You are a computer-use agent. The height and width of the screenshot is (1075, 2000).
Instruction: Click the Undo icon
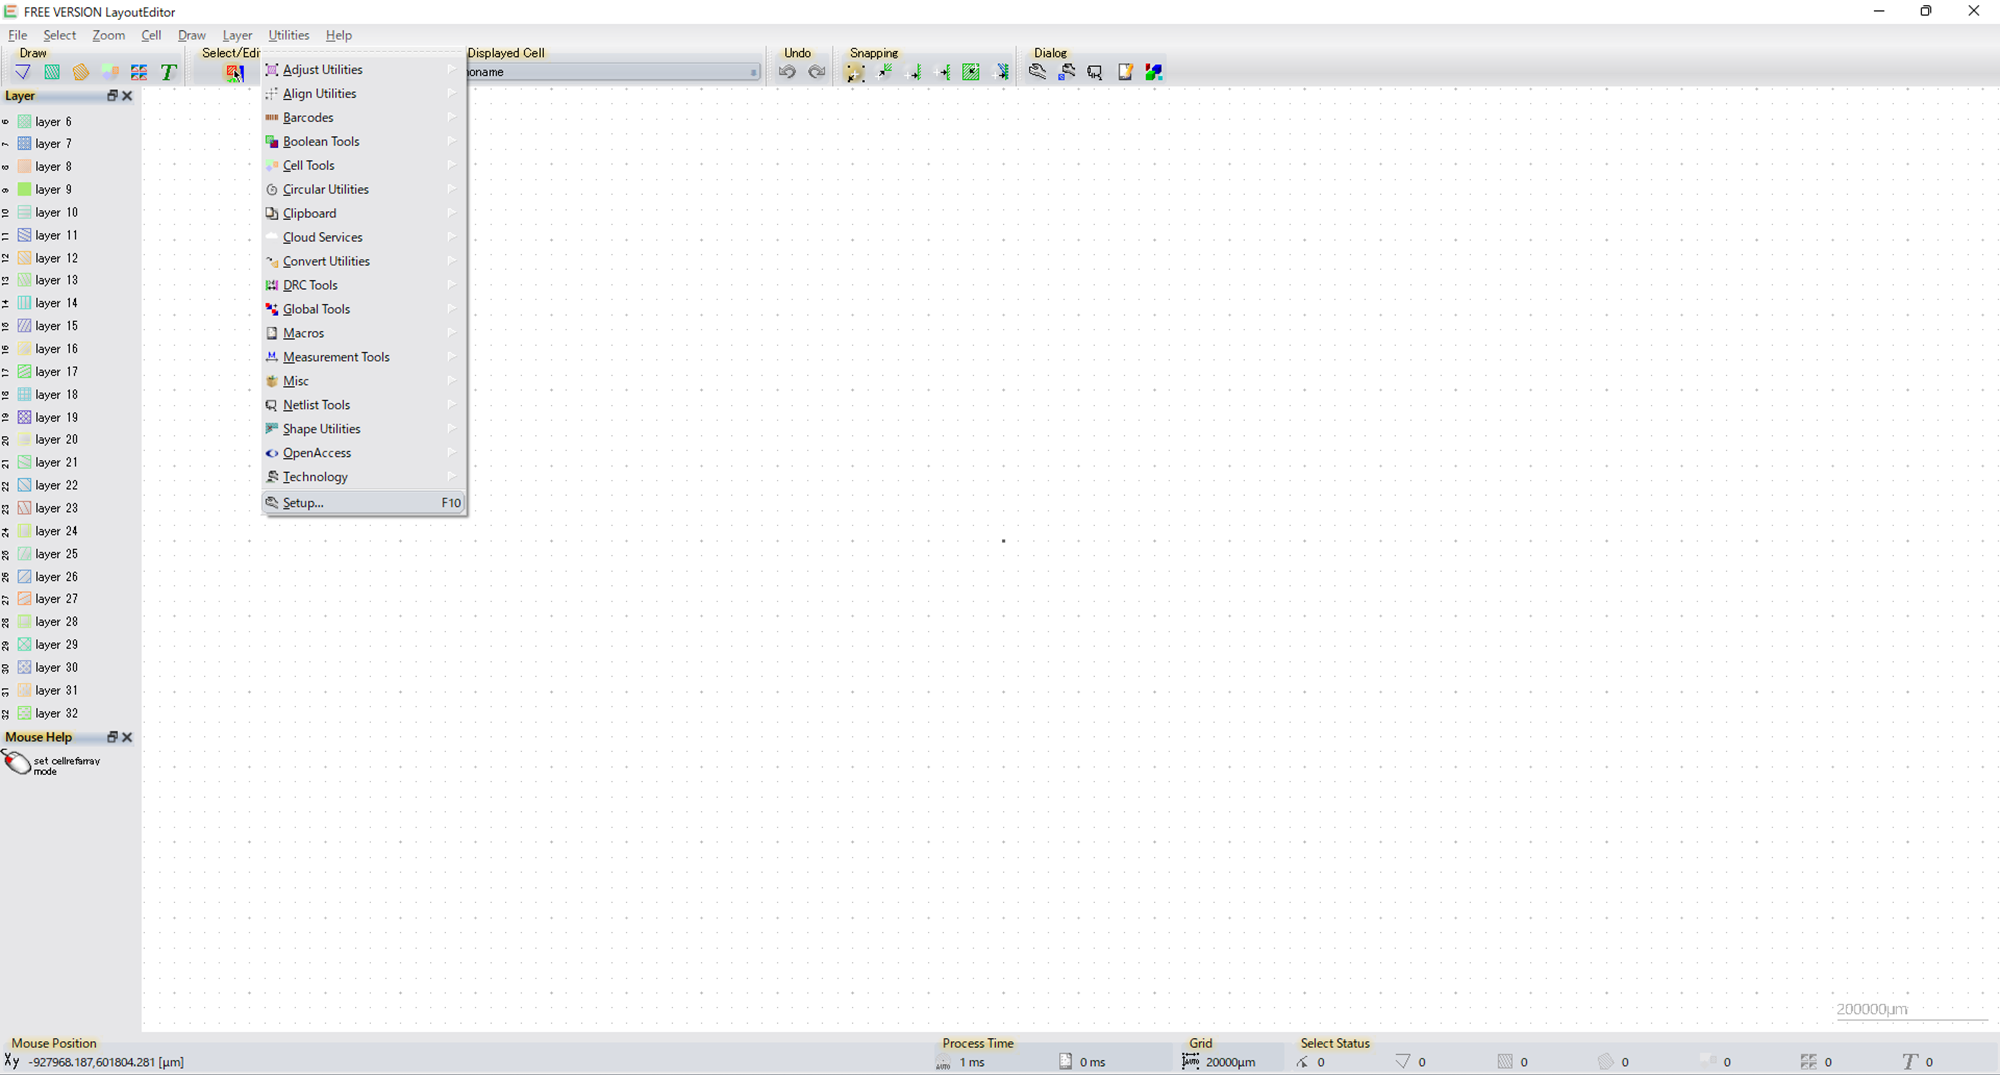pos(788,71)
